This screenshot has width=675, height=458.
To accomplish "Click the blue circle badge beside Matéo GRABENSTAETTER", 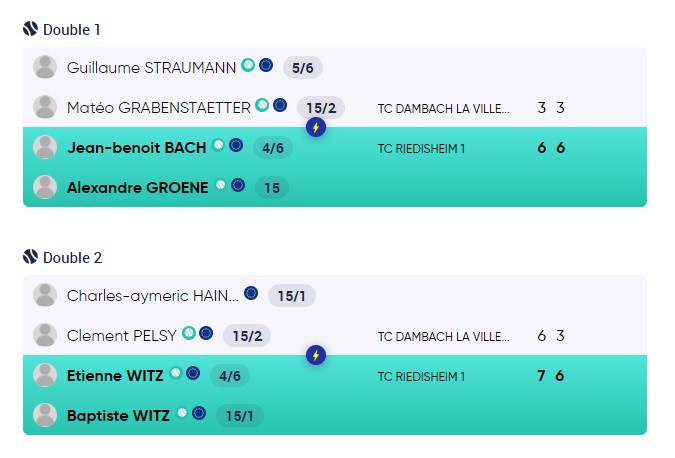I will click(x=280, y=105).
